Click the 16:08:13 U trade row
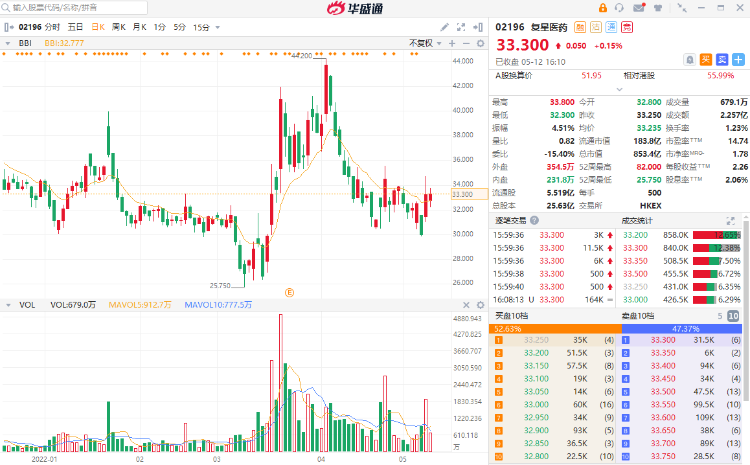Screen dimensions: 750x465 point(553,300)
